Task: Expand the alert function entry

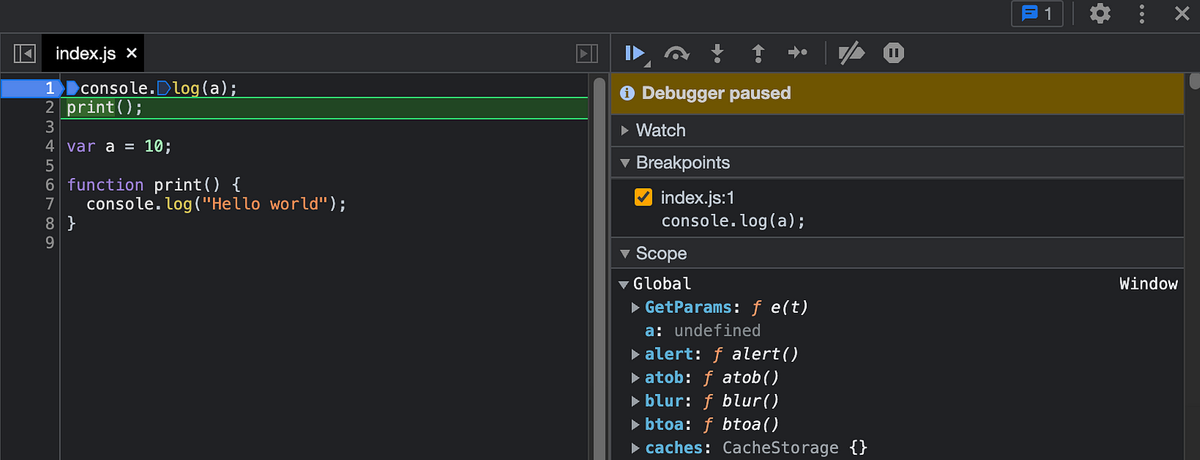Action: 636,354
